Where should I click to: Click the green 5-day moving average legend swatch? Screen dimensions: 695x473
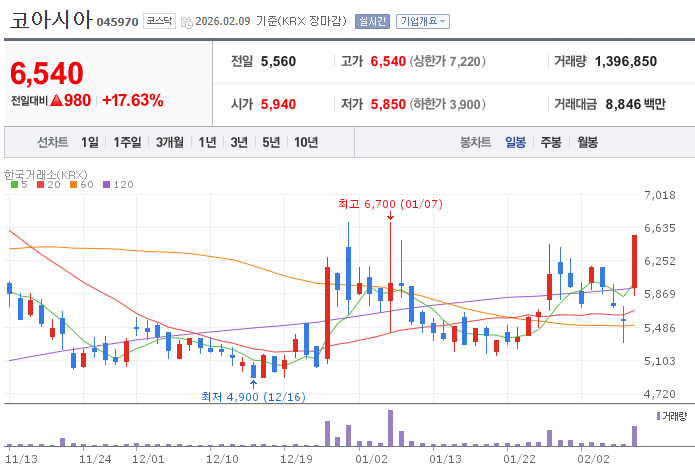pos(15,185)
